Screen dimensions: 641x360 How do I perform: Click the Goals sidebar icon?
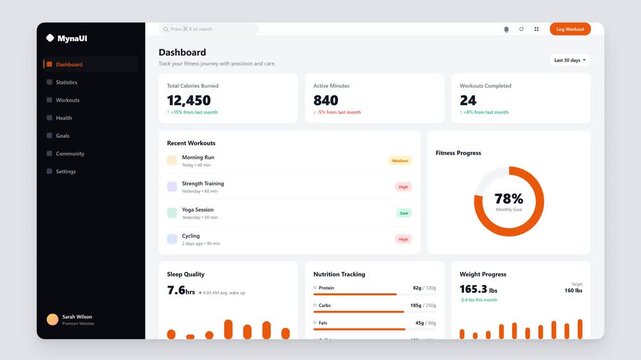coord(49,136)
